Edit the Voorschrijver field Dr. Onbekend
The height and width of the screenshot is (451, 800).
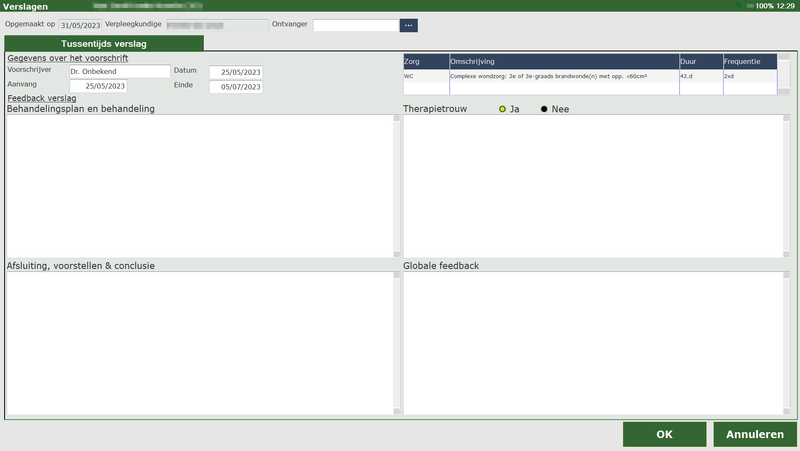(x=120, y=71)
